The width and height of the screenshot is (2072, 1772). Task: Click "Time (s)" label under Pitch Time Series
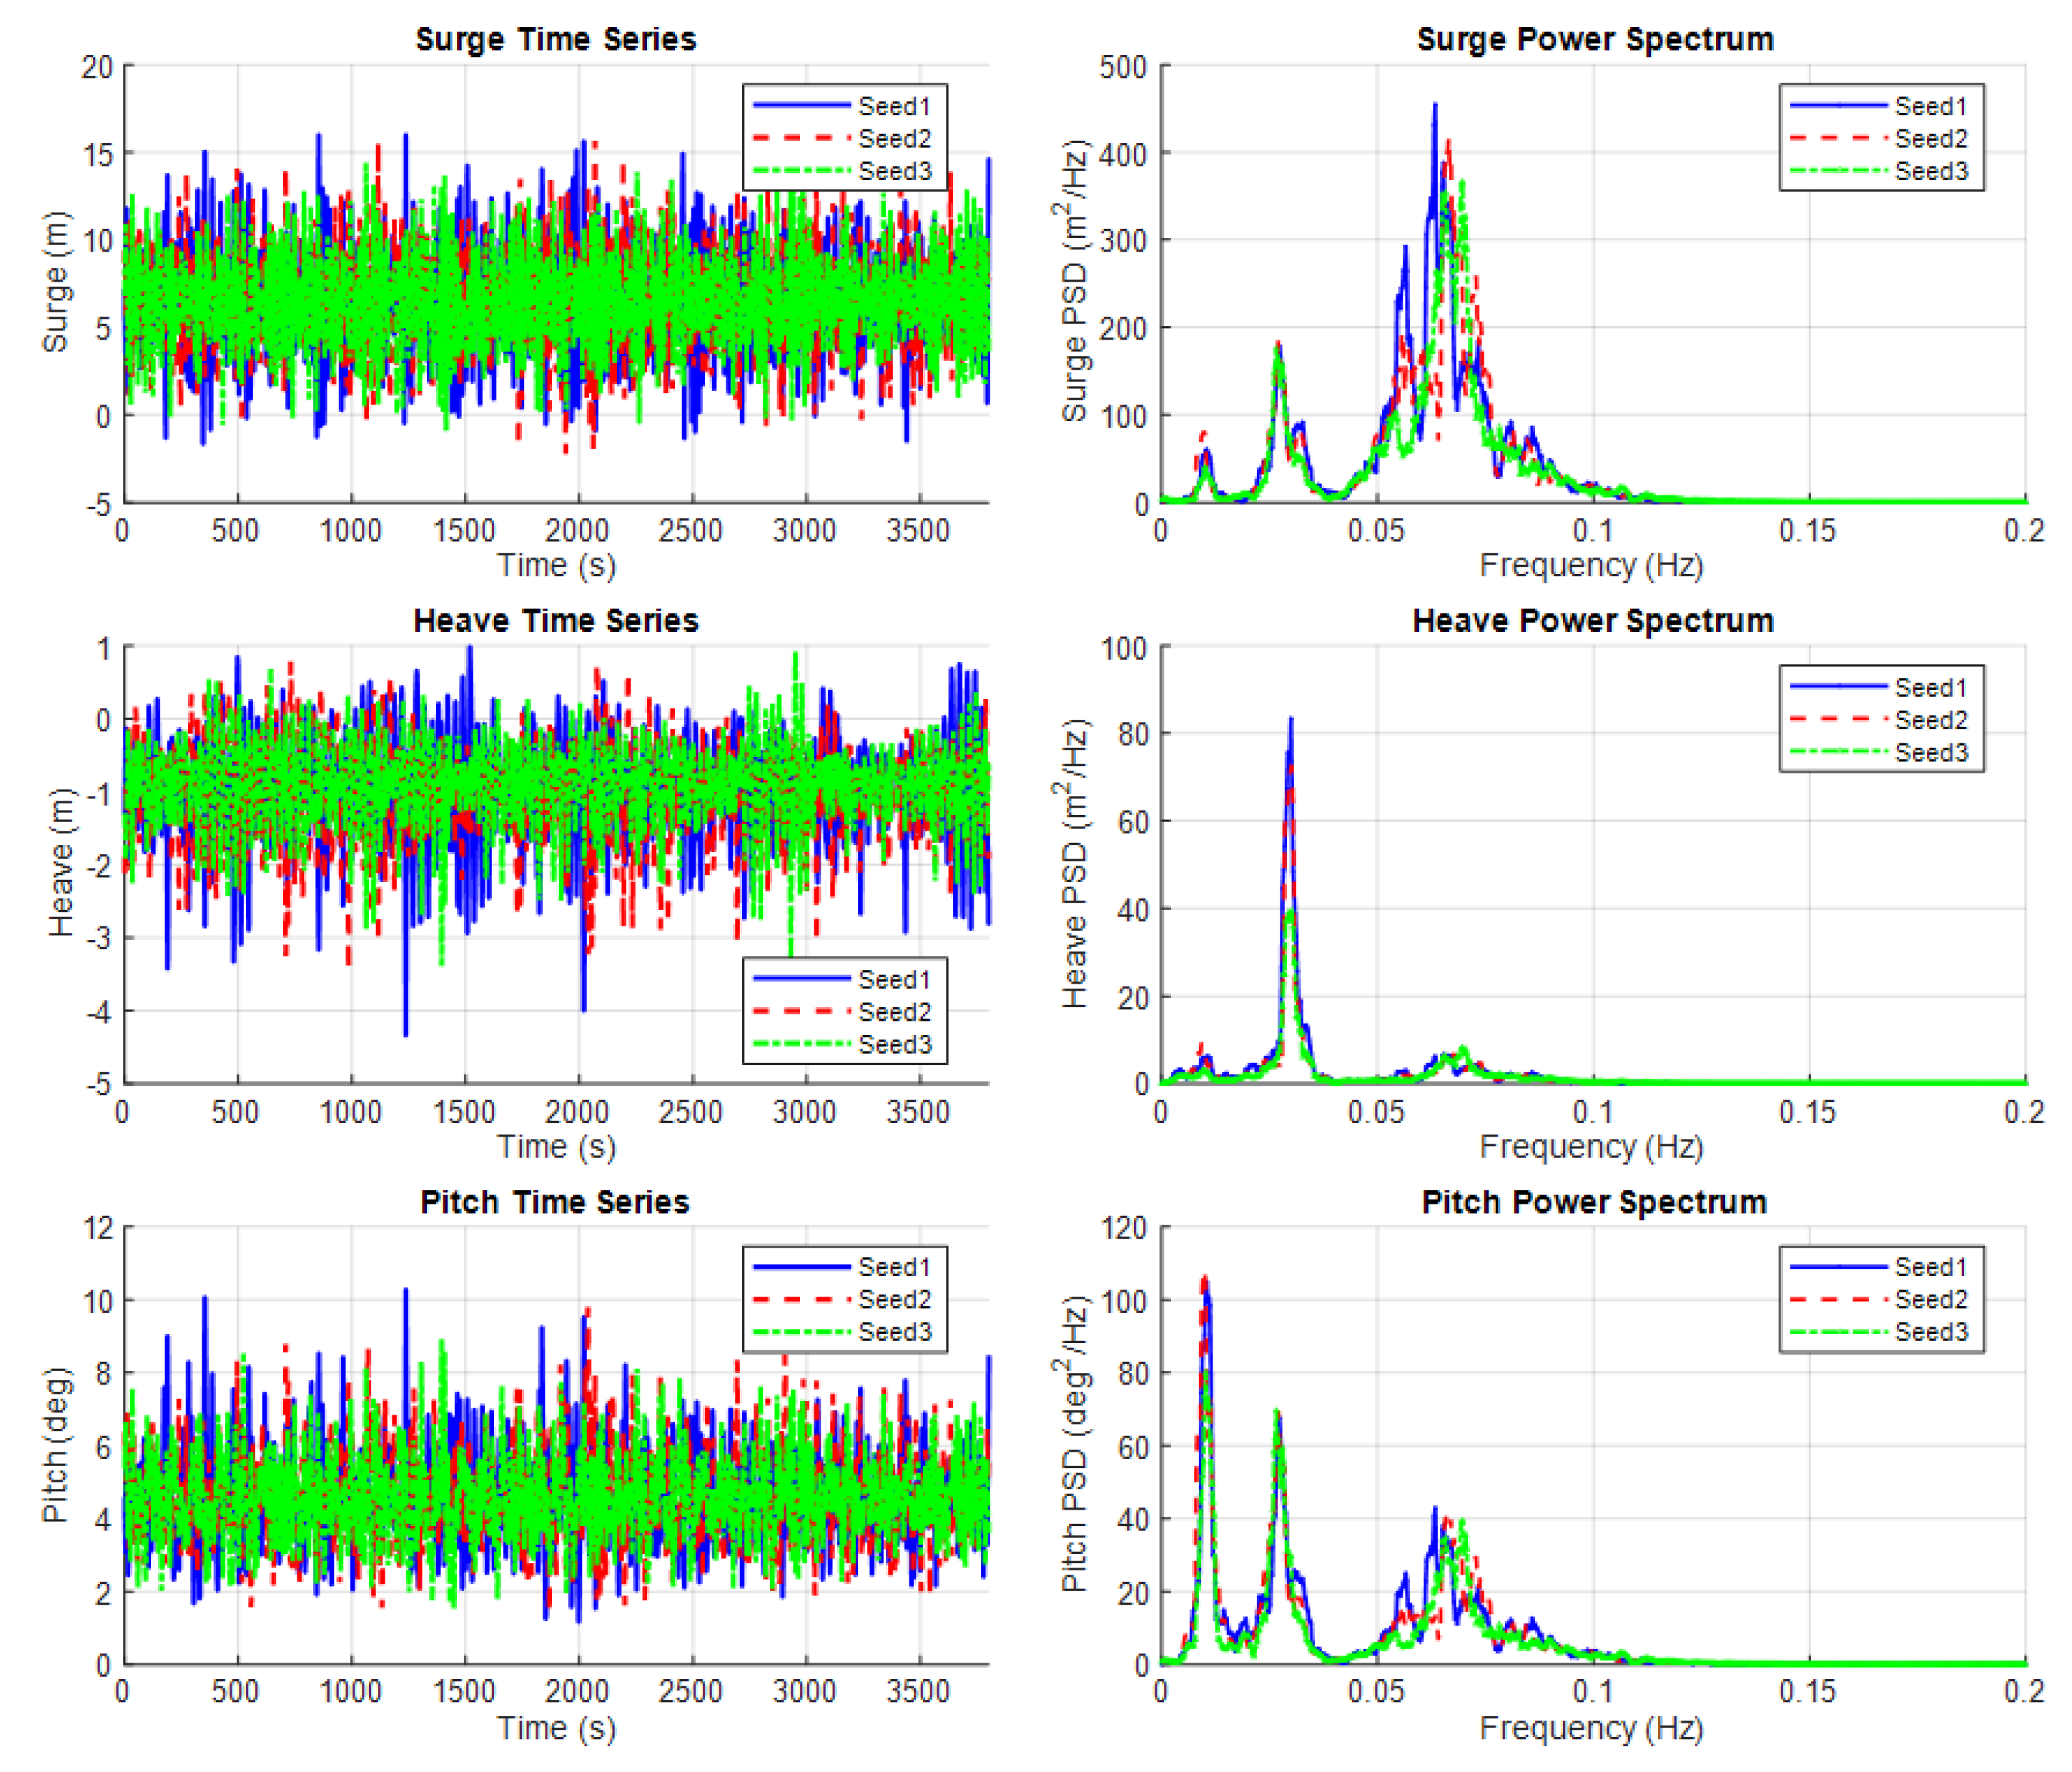557,1728
